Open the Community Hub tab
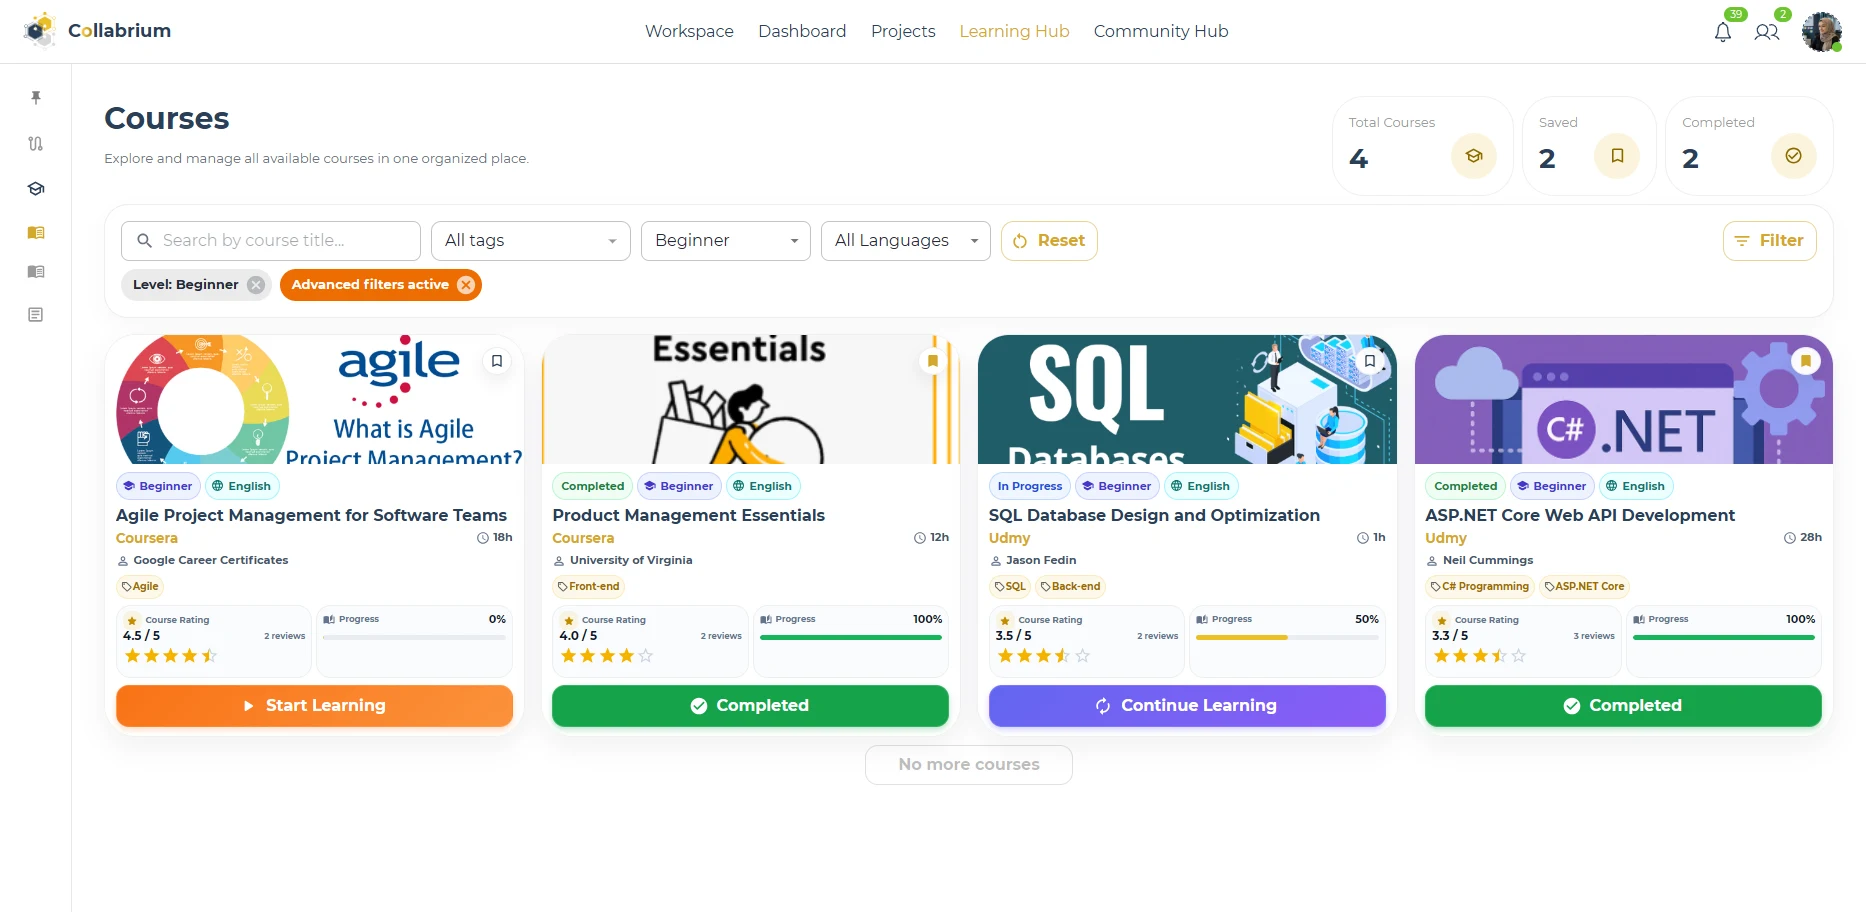 click(1161, 31)
